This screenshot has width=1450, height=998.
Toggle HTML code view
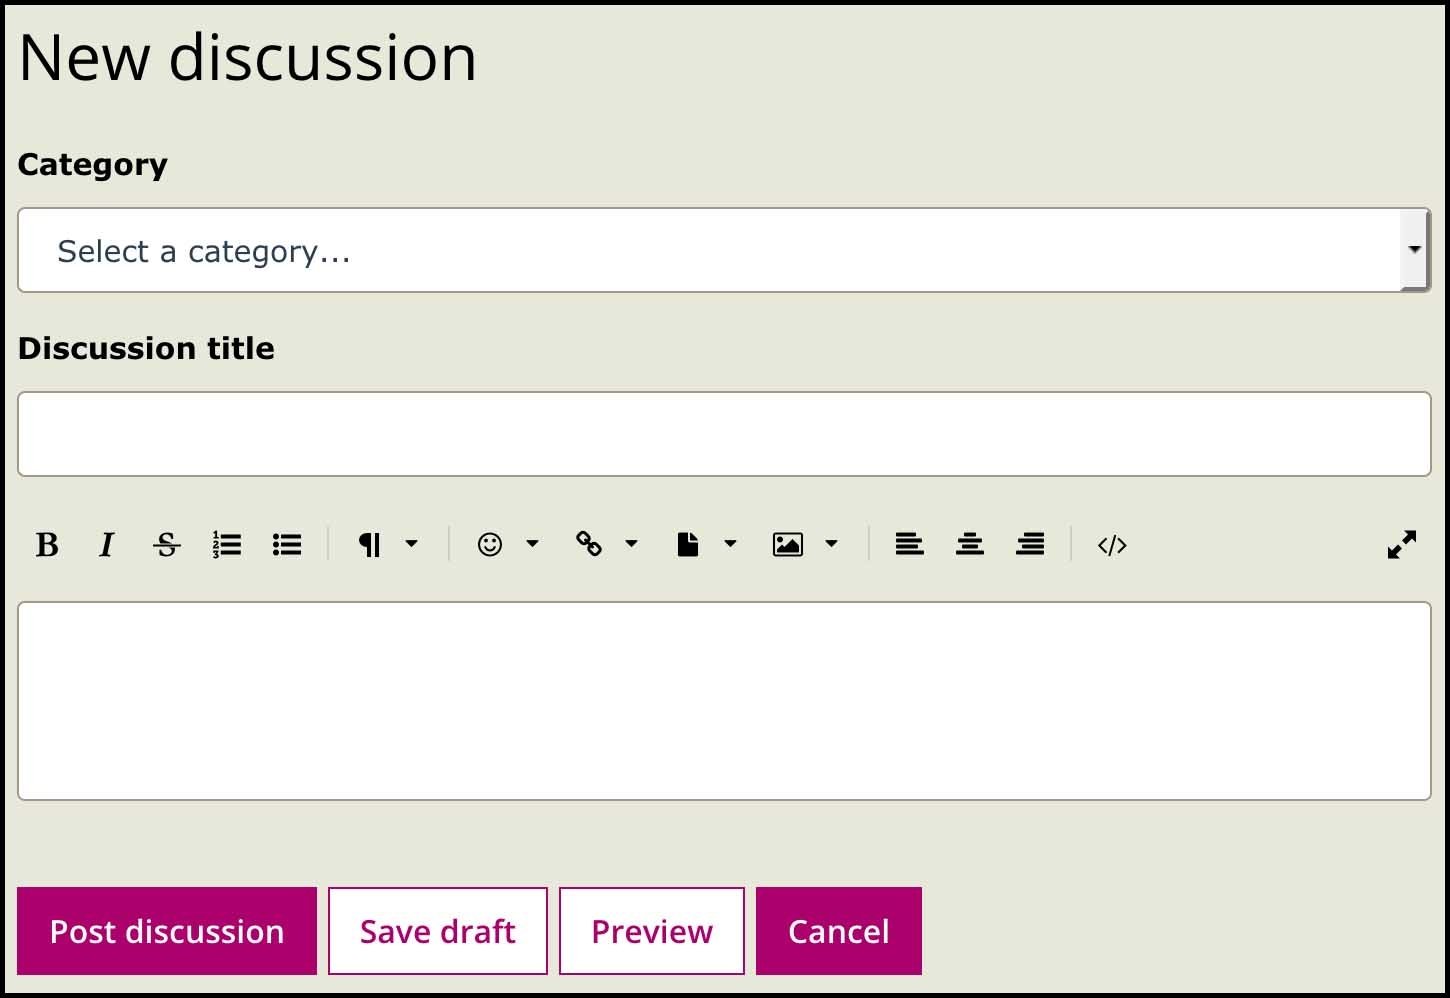(1112, 545)
